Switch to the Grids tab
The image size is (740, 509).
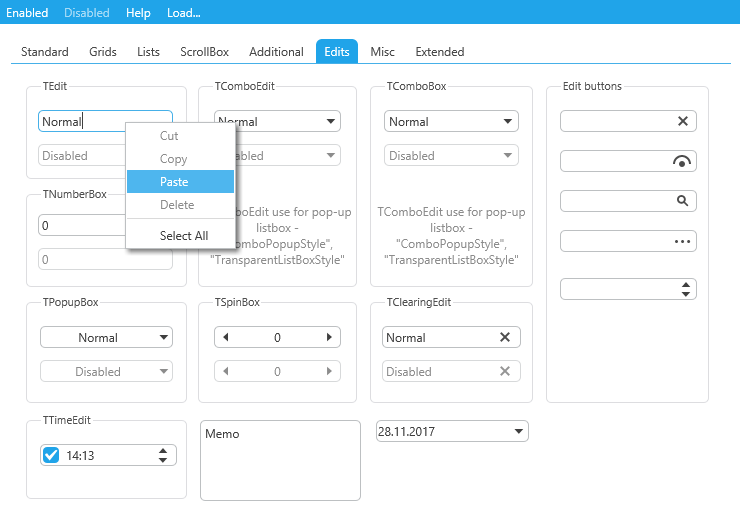coord(103,51)
